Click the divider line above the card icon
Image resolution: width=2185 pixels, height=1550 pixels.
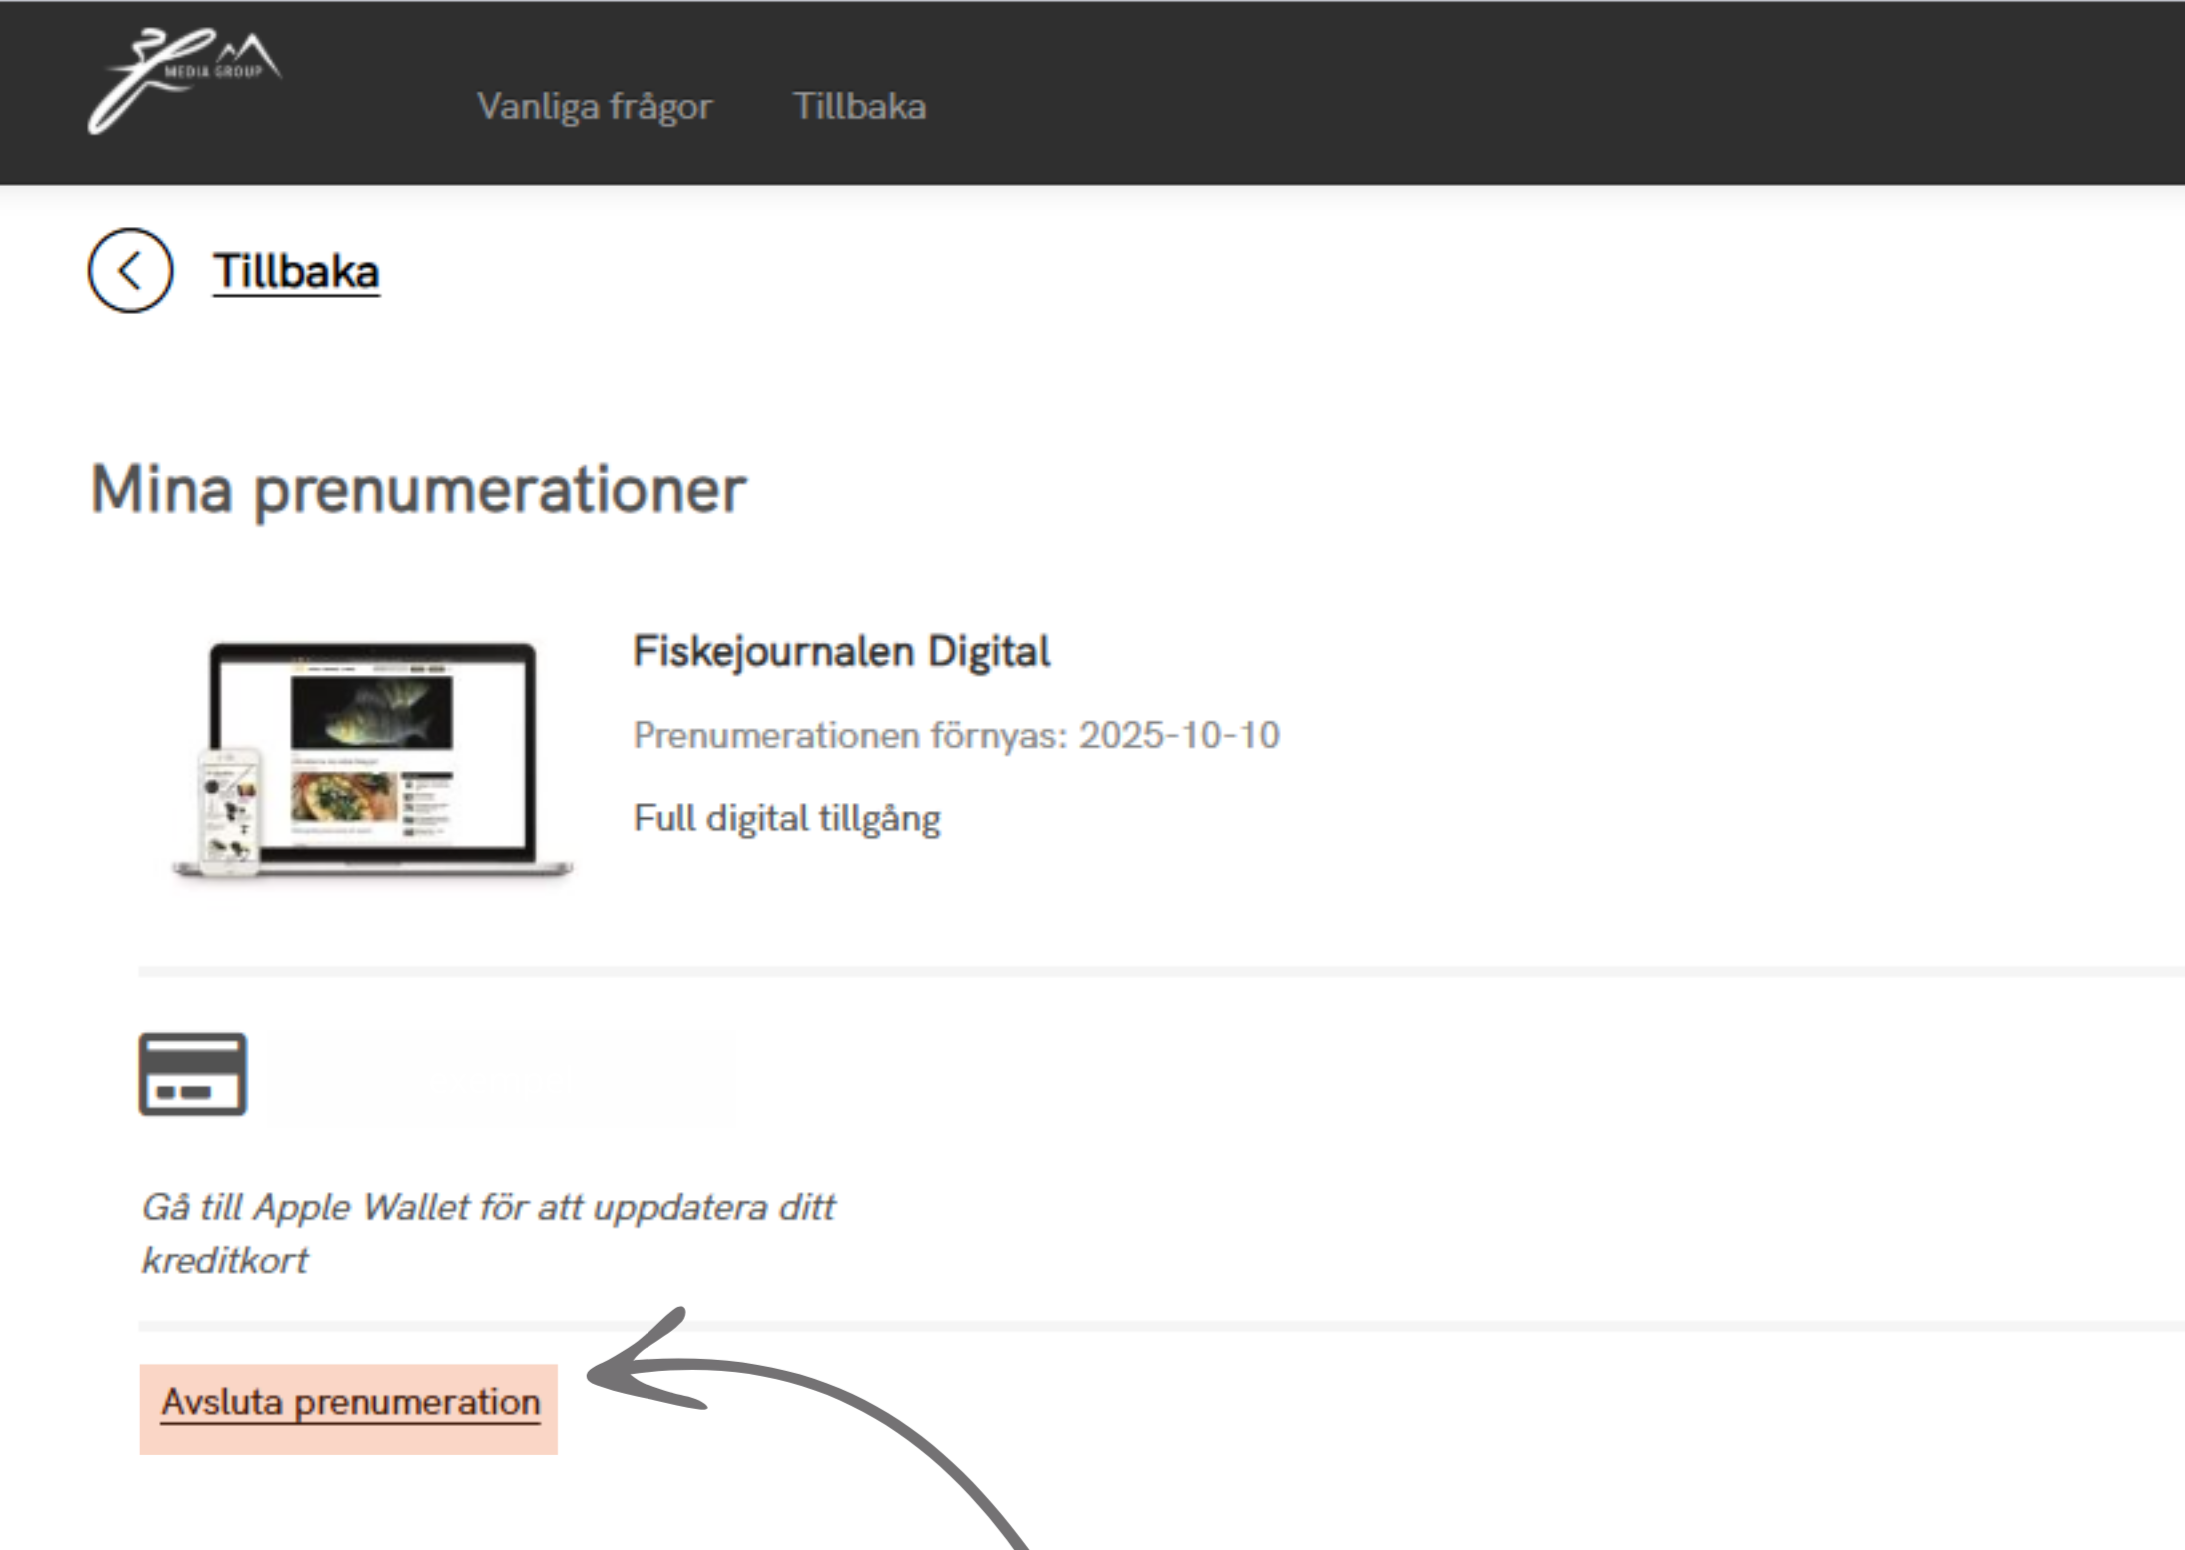pos(1100,971)
